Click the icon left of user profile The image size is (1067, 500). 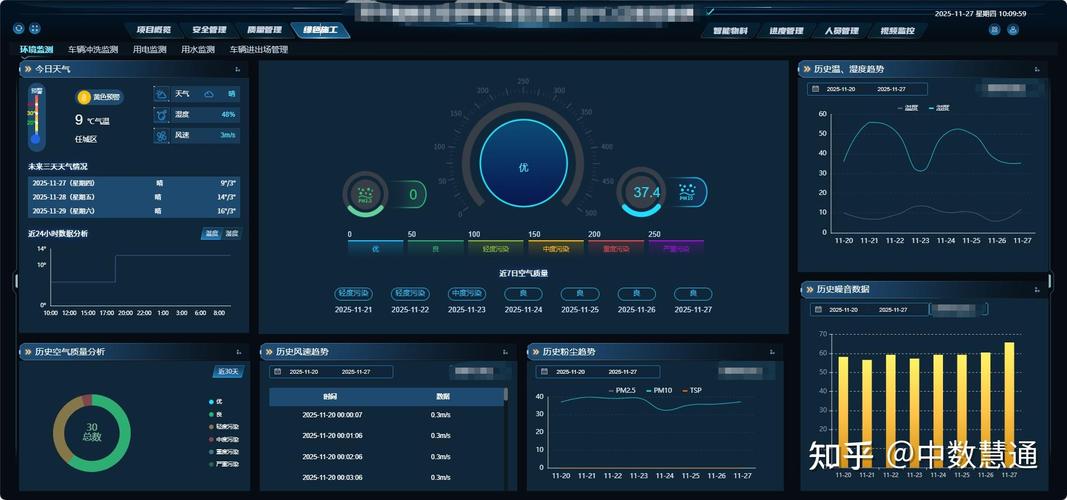pyautogui.click(x=994, y=30)
